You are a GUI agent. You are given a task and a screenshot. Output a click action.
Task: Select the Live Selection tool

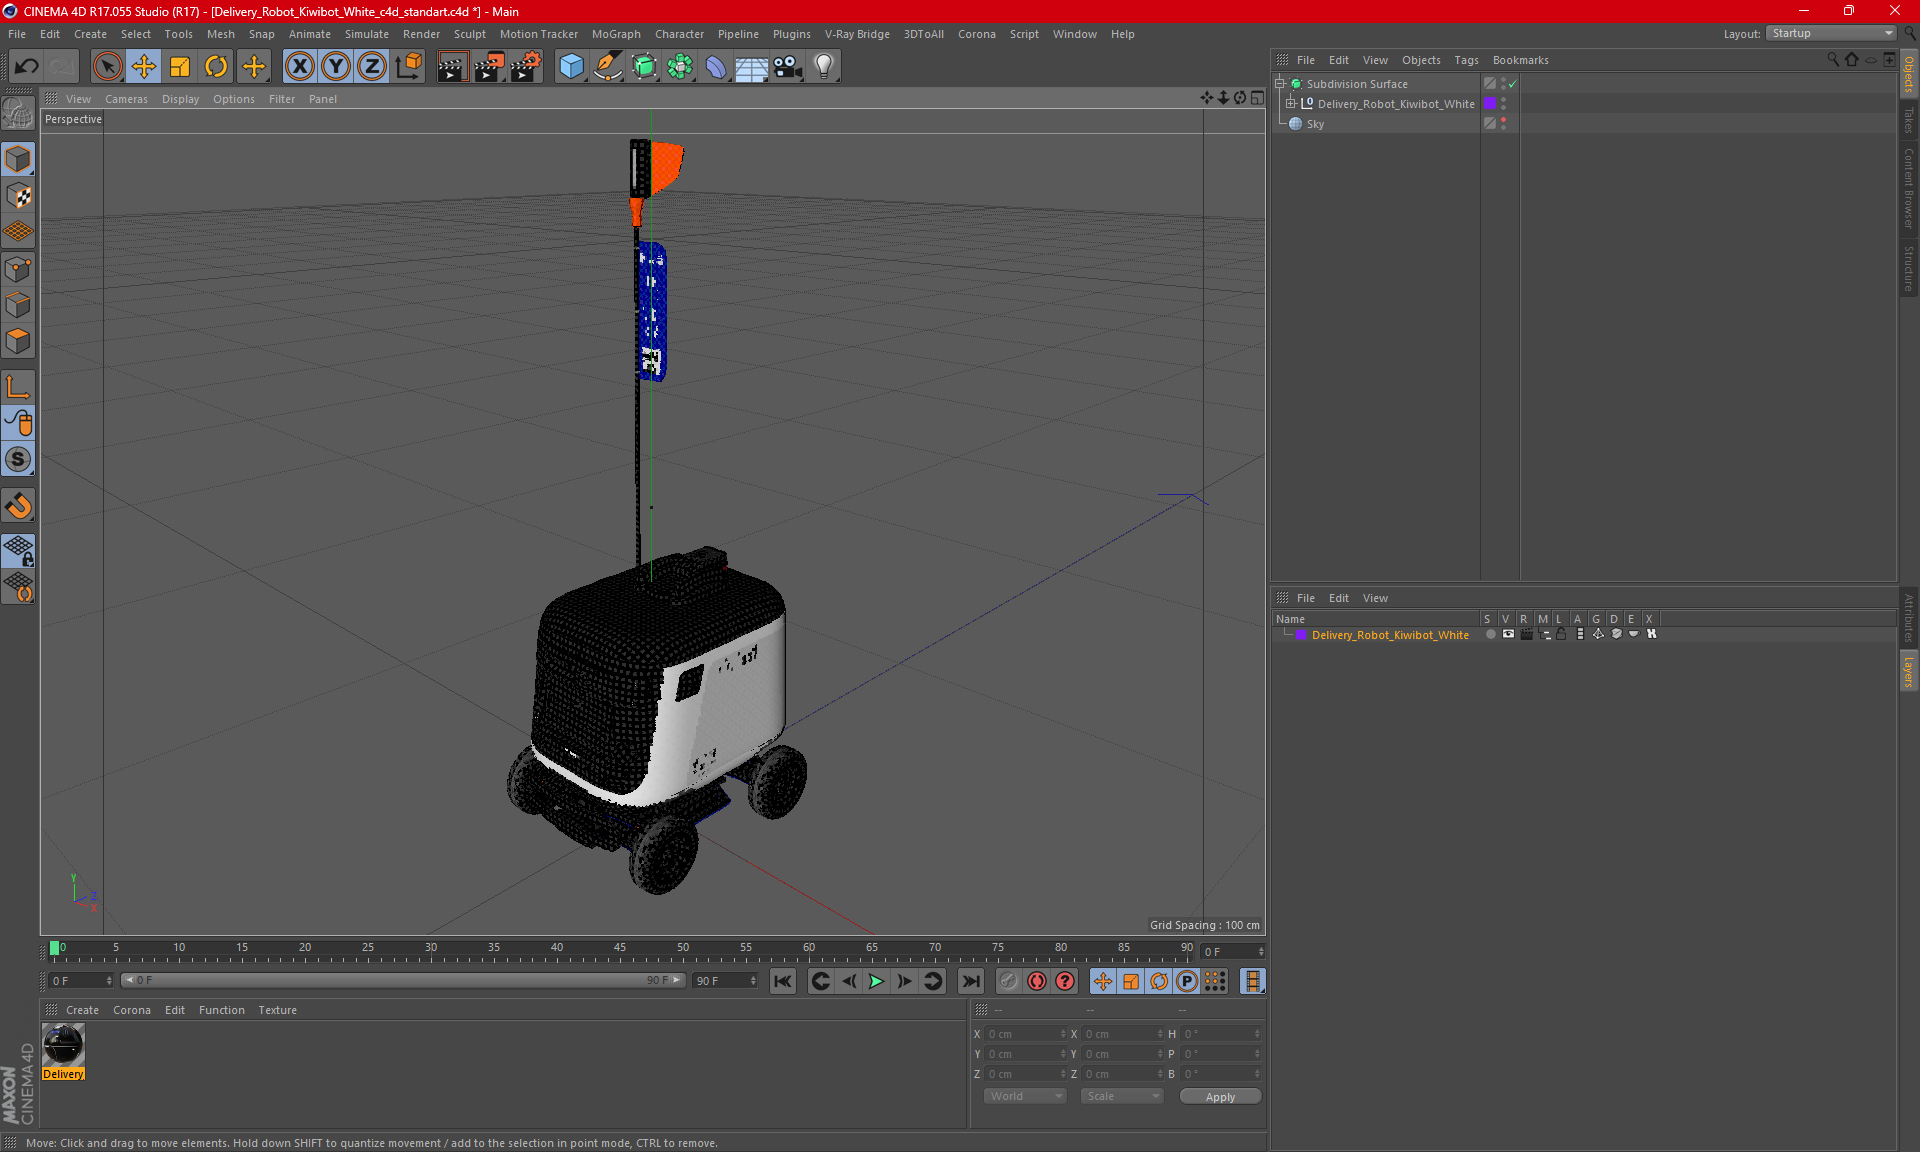point(107,67)
